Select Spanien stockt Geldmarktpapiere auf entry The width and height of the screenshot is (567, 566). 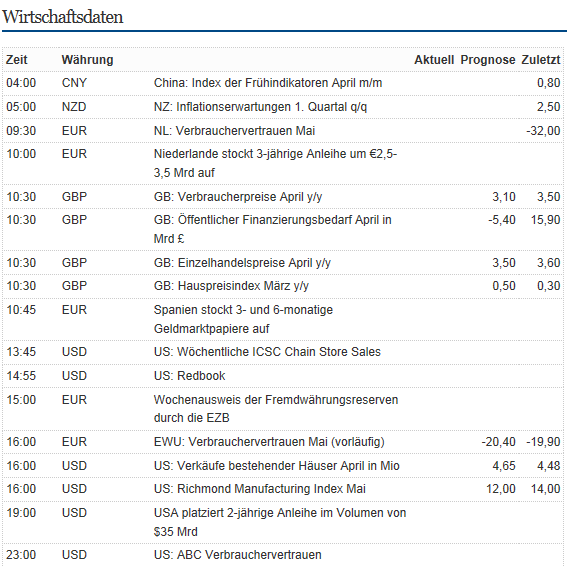(243, 319)
